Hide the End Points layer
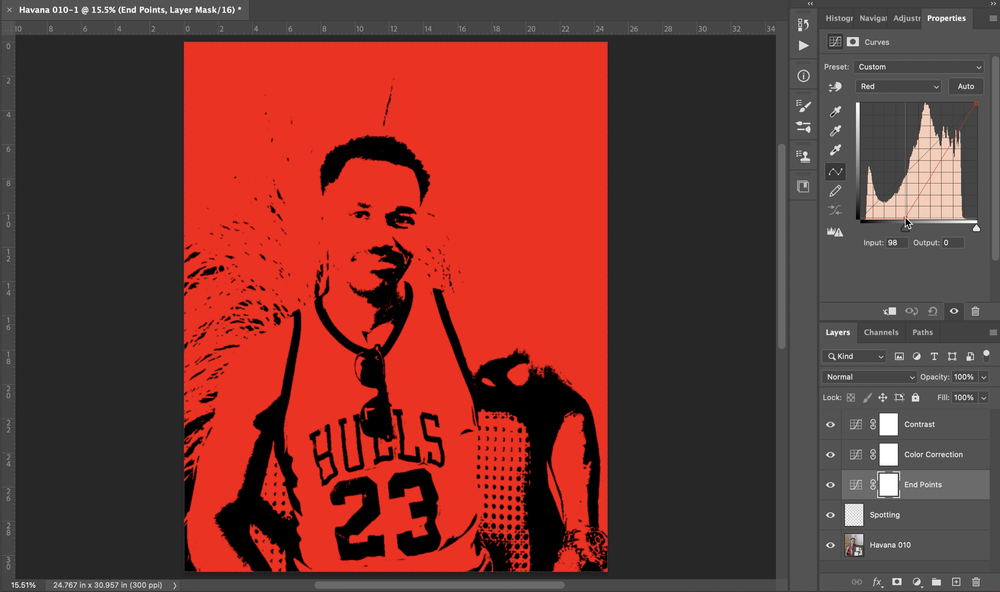 [x=830, y=485]
